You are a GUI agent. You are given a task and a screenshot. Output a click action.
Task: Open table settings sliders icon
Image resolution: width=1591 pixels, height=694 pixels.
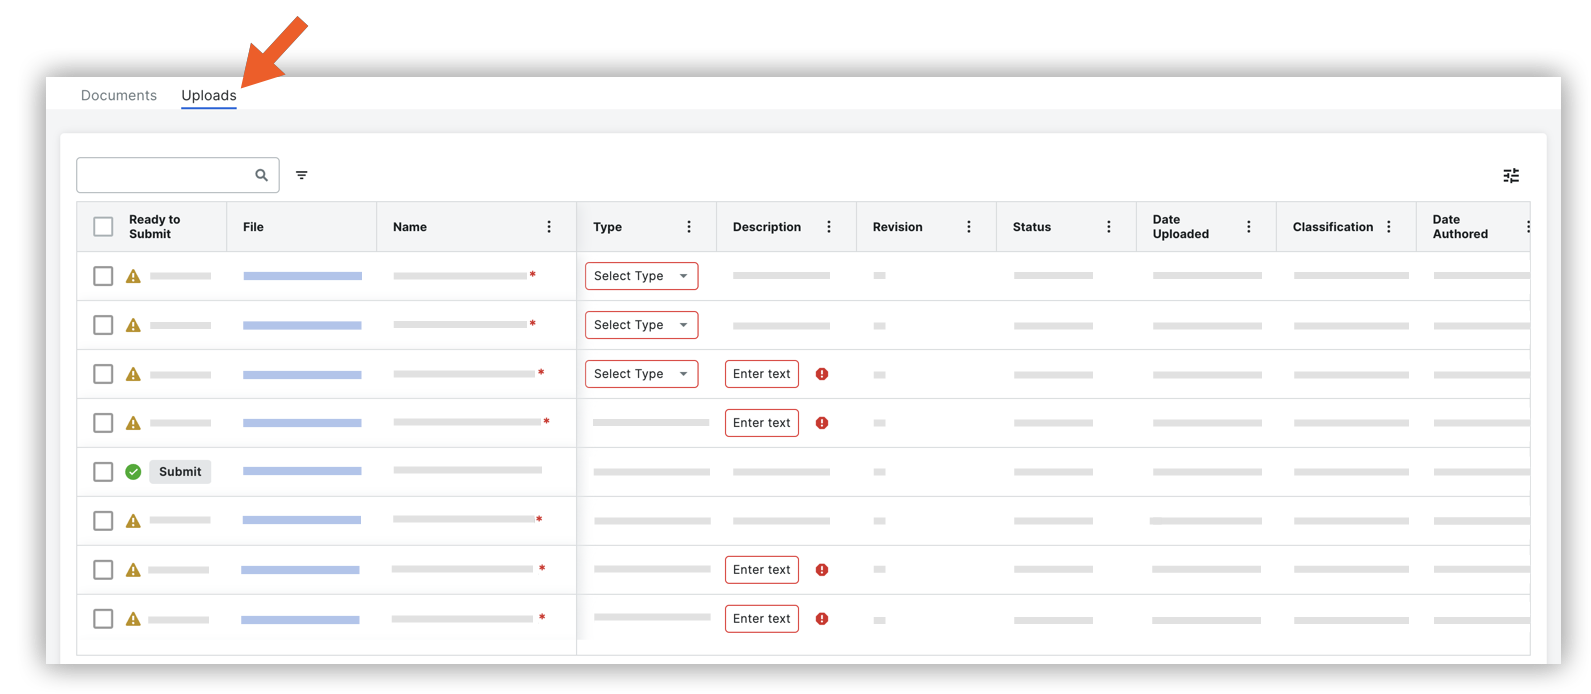pos(1511,176)
